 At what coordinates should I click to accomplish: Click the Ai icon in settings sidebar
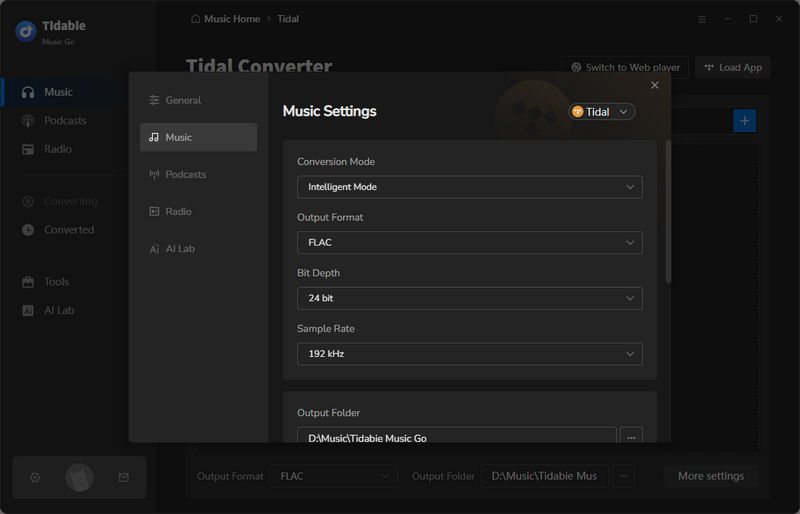pyautogui.click(x=154, y=249)
